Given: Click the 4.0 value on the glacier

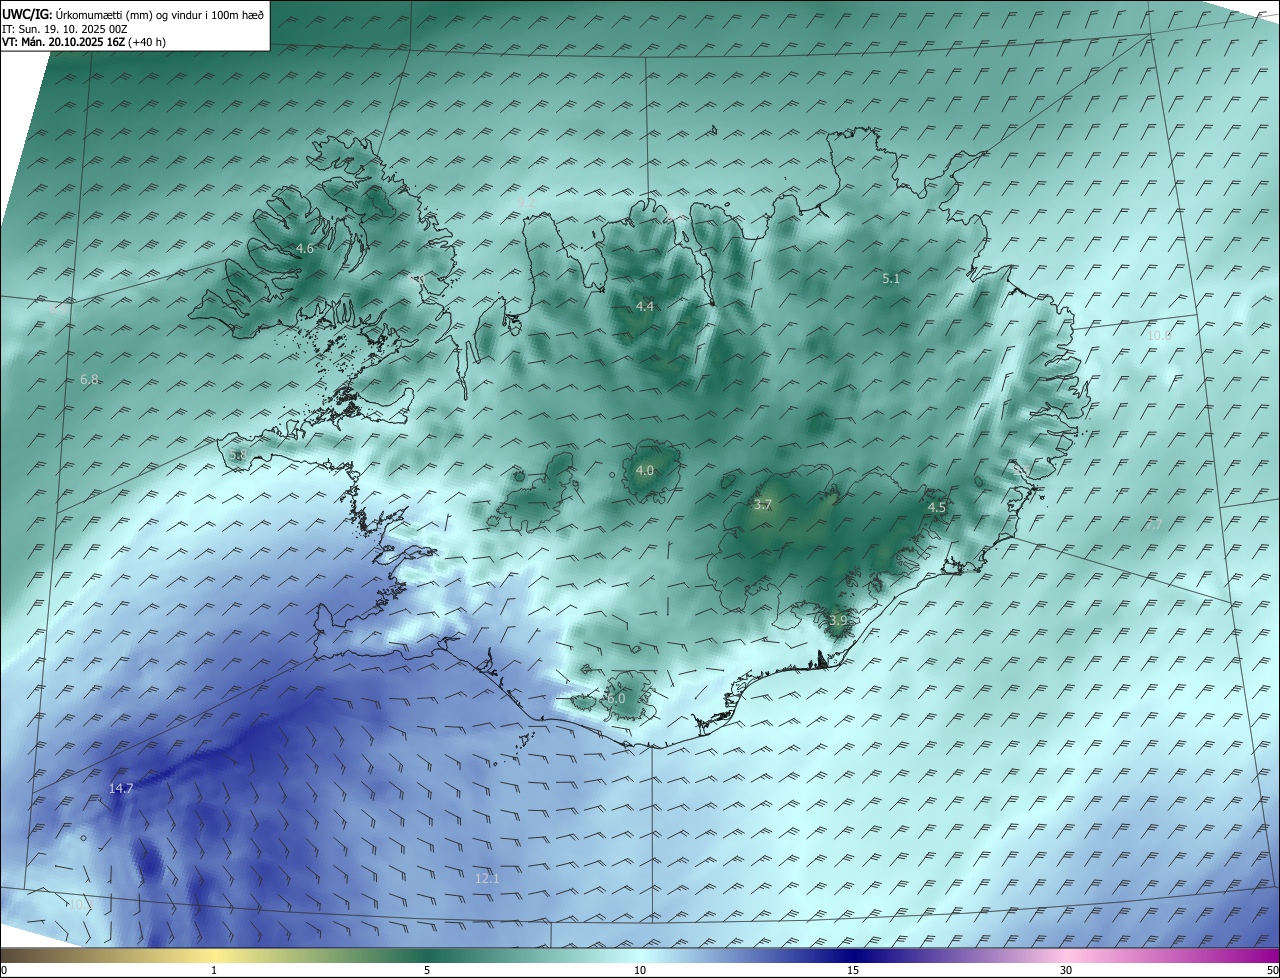Looking at the screenshot, I should pos(645,470).
